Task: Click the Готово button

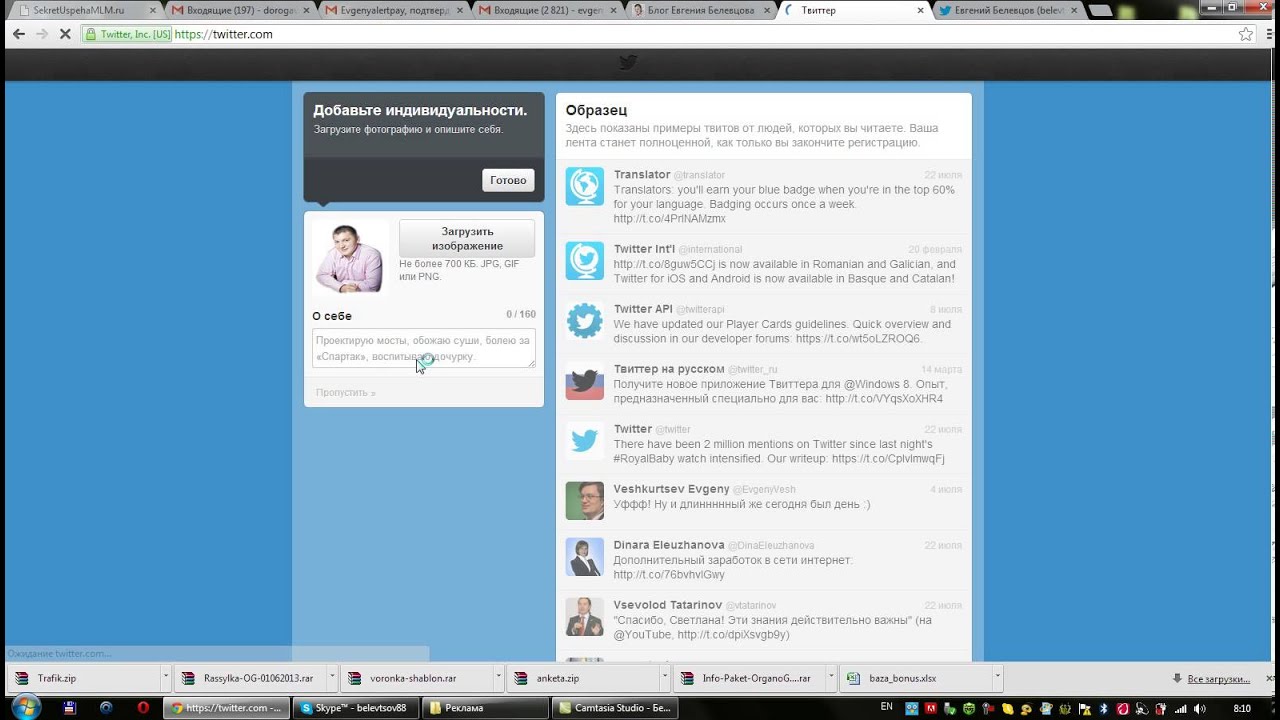Action: [508, 180]
